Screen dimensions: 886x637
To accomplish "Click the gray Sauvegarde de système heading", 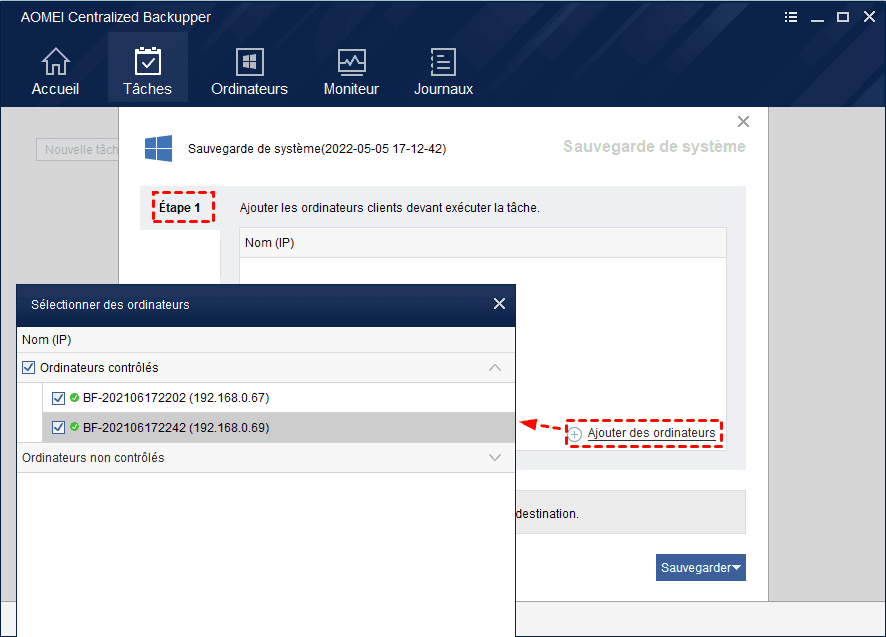I will (654, 146).
